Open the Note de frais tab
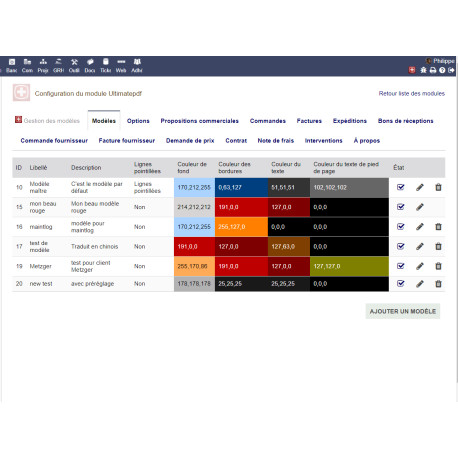Viewport: 458px width, 458px height. pyautogui.click(x=276, y=141)
